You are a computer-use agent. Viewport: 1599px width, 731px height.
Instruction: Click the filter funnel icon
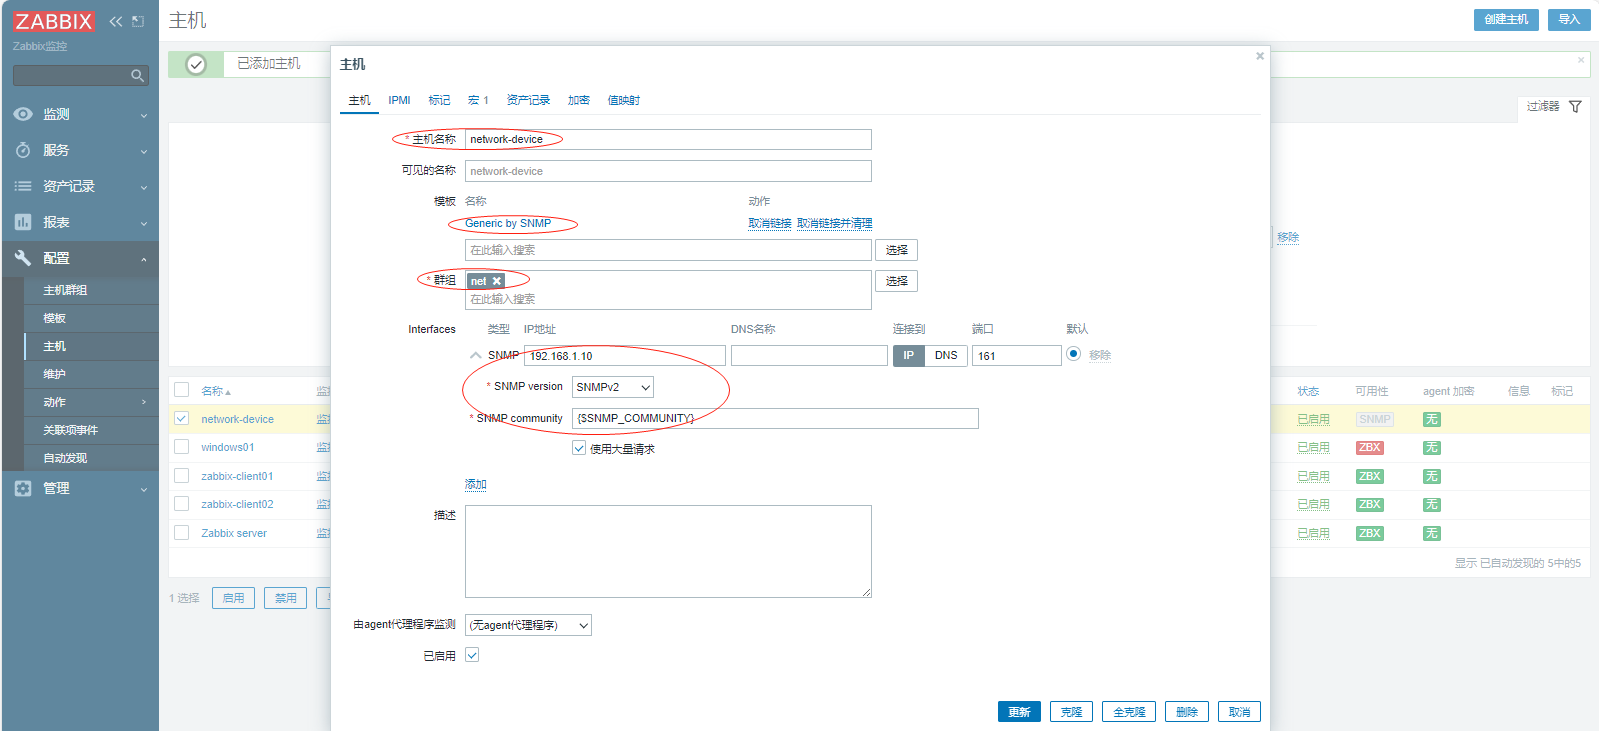click(x=1575, y=107)
